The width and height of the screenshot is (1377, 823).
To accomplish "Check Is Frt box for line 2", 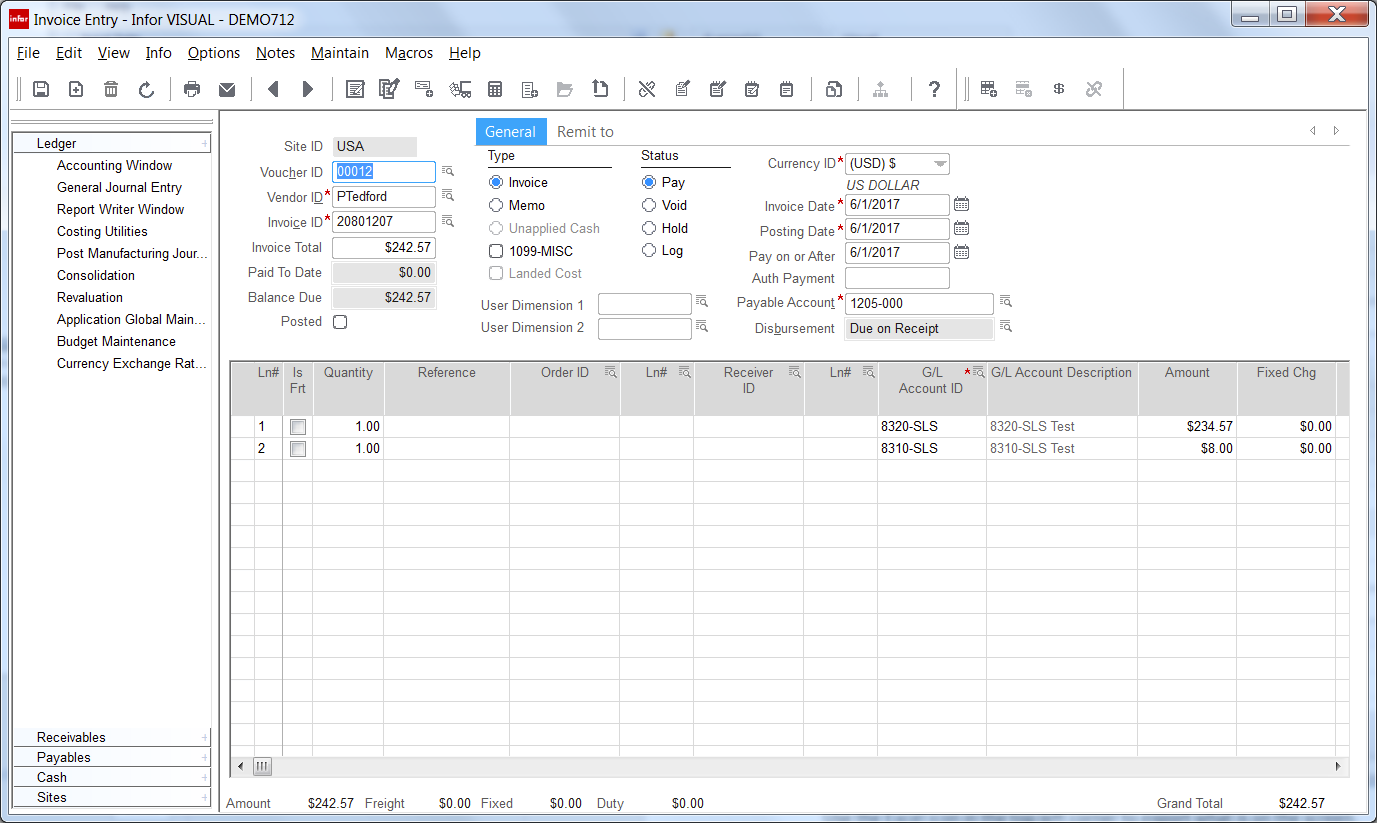I will click(x=298, y=449).
